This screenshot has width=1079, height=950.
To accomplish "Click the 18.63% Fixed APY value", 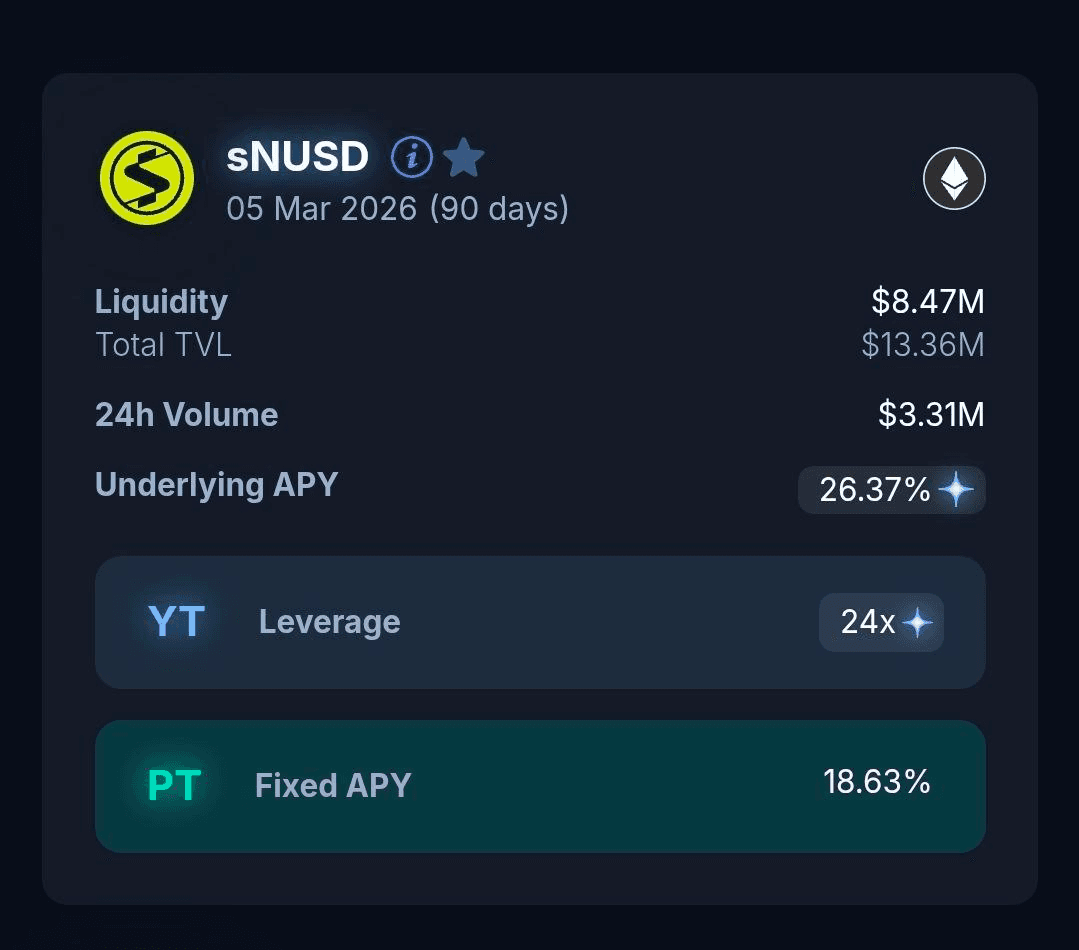I will tap(876, 782).
